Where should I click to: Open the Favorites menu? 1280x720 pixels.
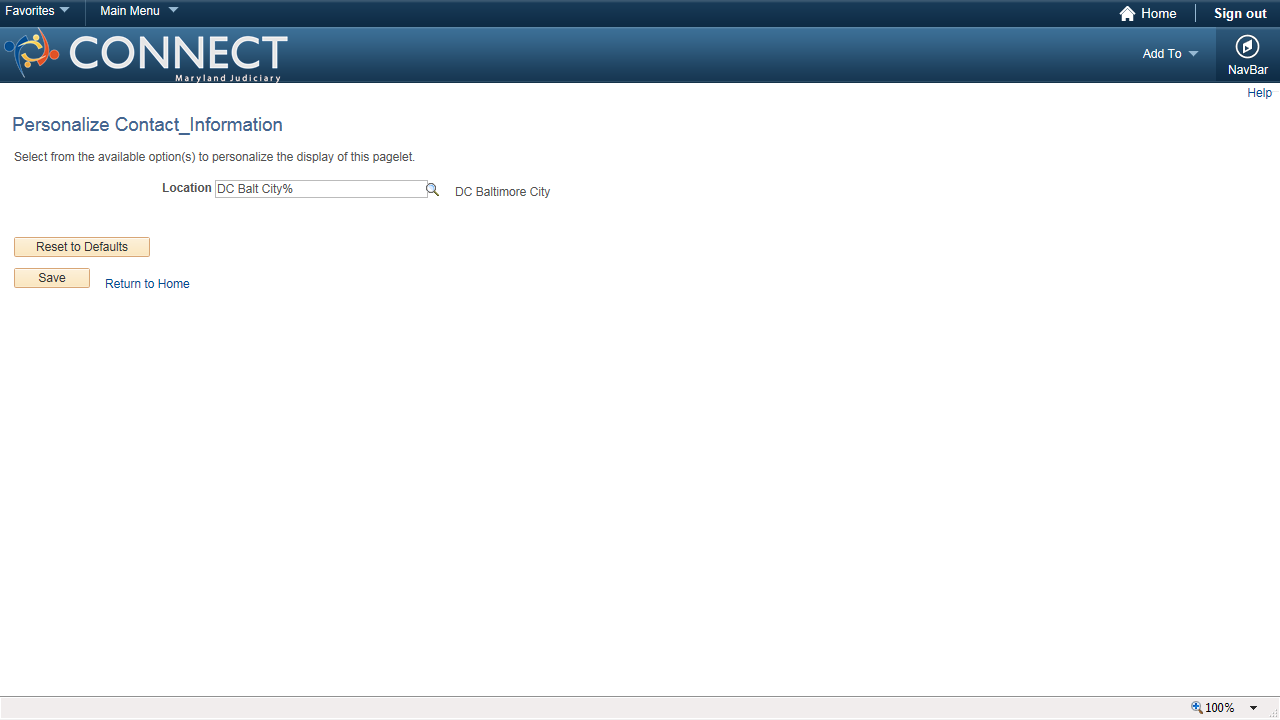click(30, 11)
